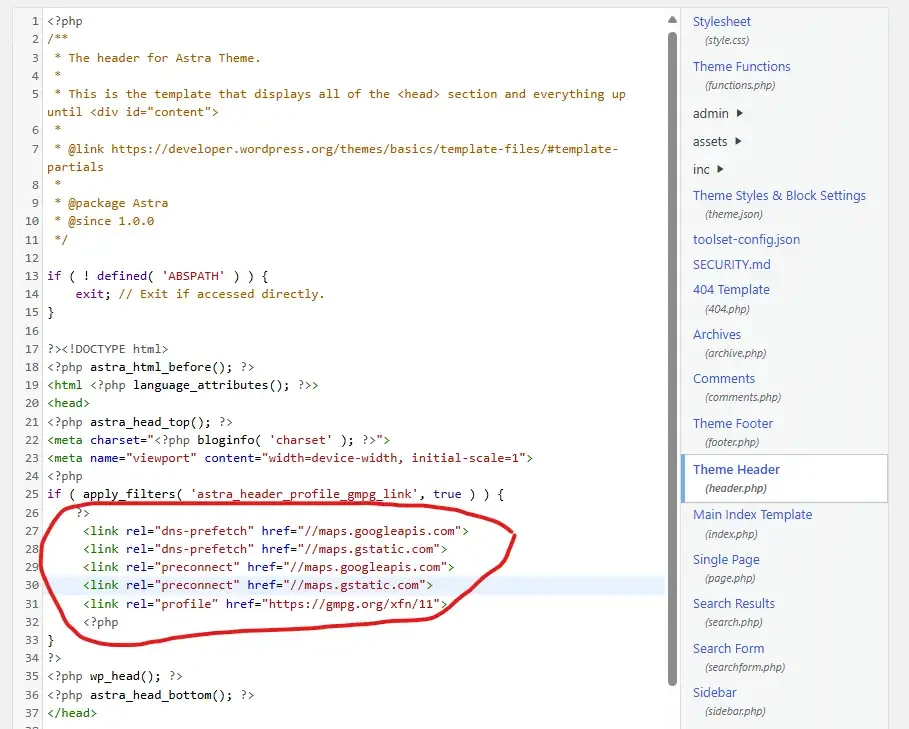Select the active Theme Header (header.php) entry
The width and height of the screenshot is (909, 729).
[x=735, y=469]
